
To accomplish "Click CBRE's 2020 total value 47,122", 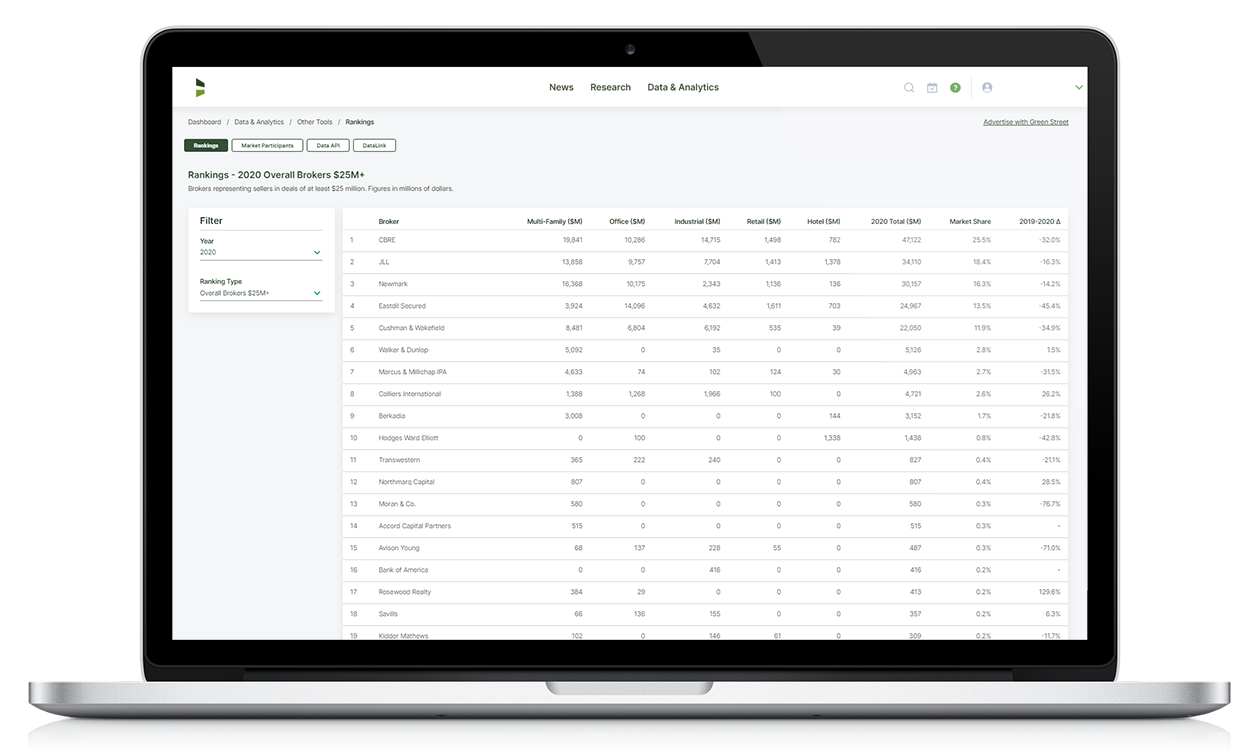I will tap(911, 240).
